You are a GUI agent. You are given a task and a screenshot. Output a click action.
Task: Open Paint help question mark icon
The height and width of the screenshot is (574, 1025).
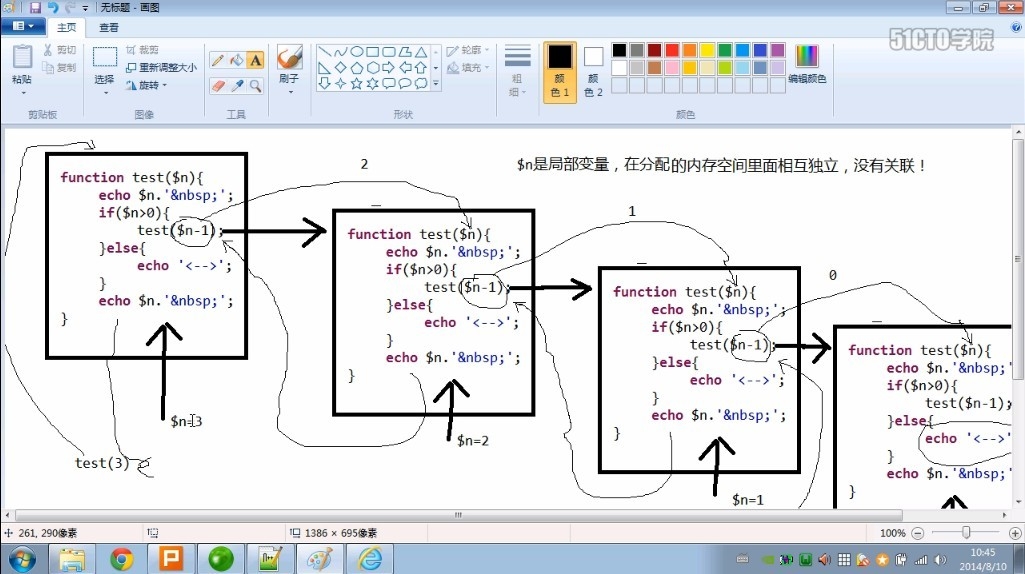1017,27
